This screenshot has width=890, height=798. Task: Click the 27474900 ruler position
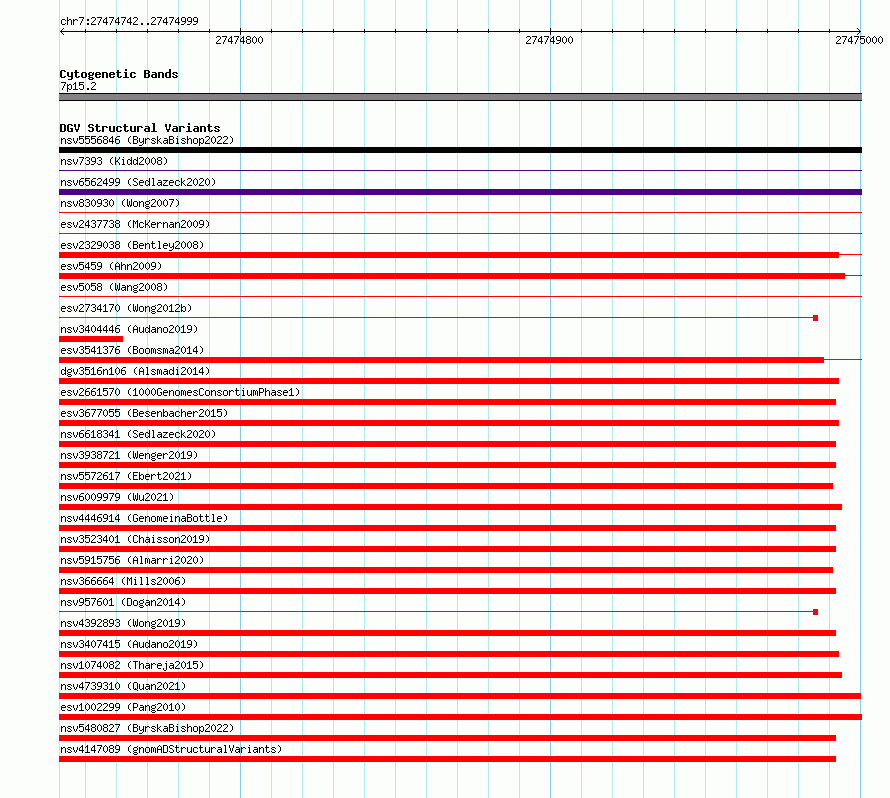pos(549,40)
